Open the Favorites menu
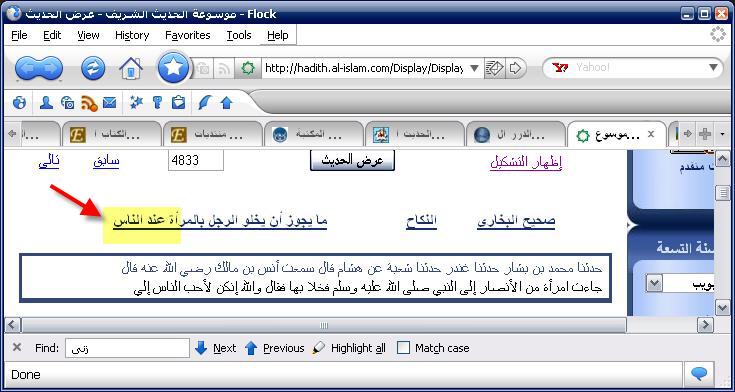This screenshot has width=735, height=392. 188,35
